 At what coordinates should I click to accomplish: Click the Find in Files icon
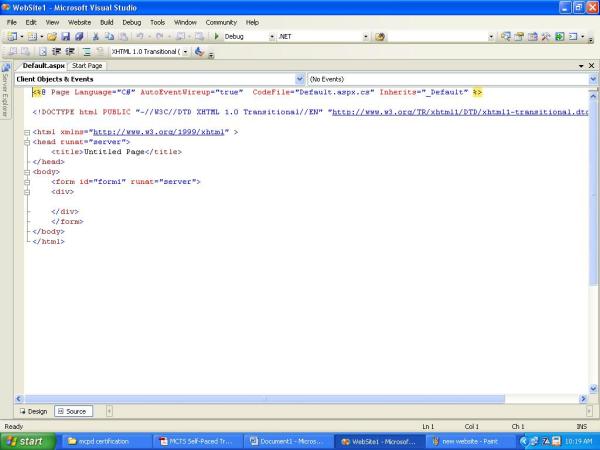coord(380,37)
